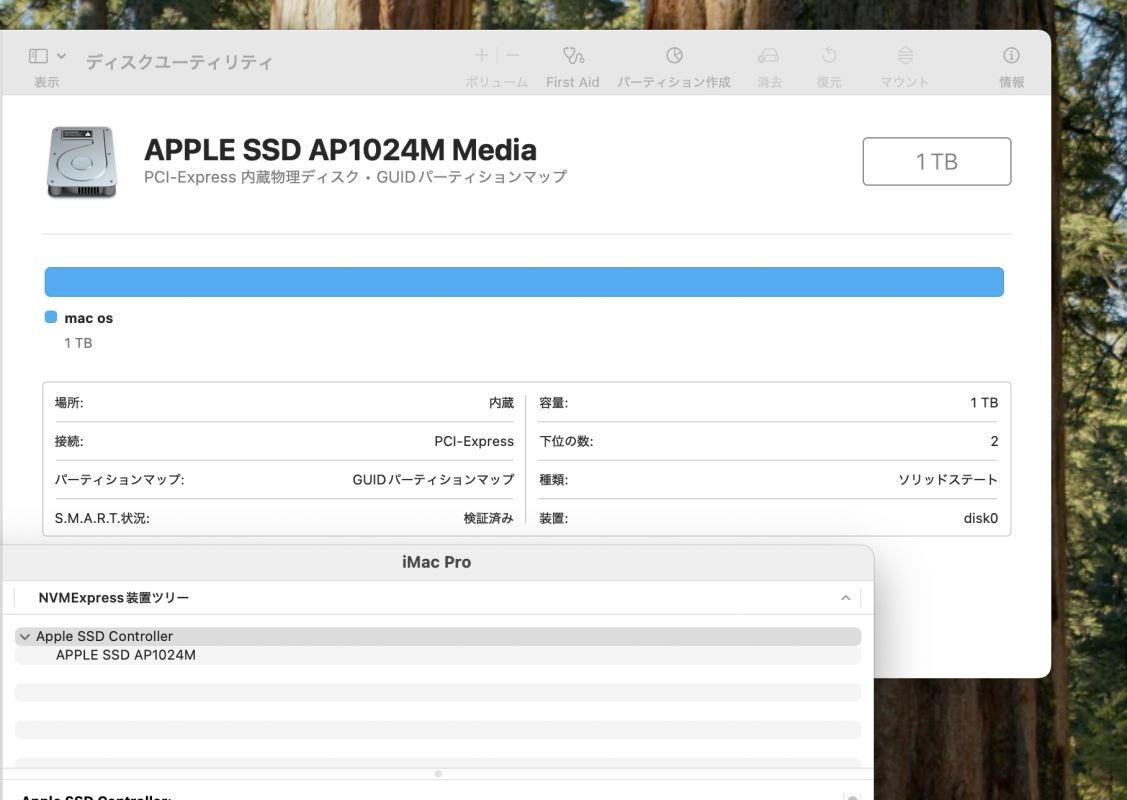Click the mount icon in the toolbar
Screen dimensions: 1127x800
906,55
